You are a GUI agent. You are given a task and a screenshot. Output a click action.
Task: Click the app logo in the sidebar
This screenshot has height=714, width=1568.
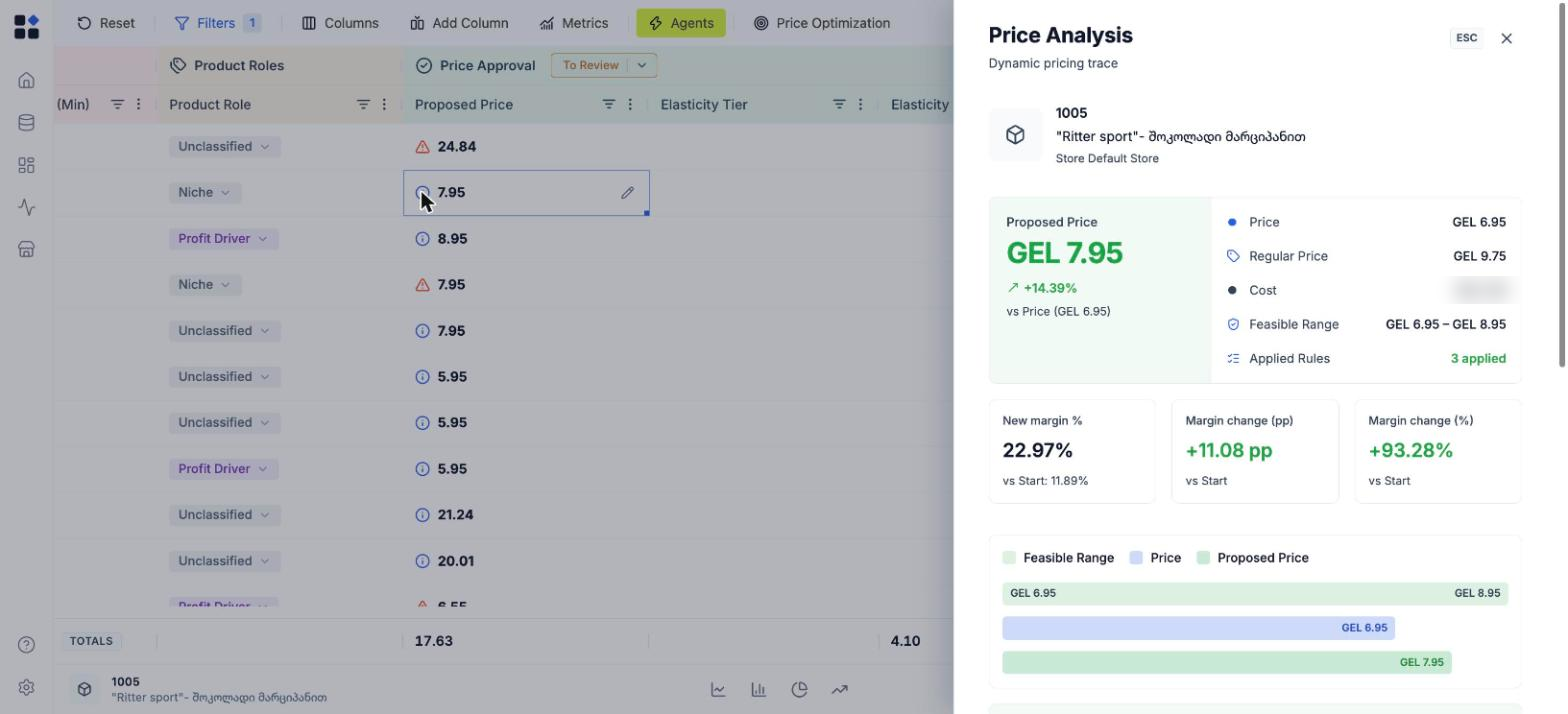click(27, 27)
